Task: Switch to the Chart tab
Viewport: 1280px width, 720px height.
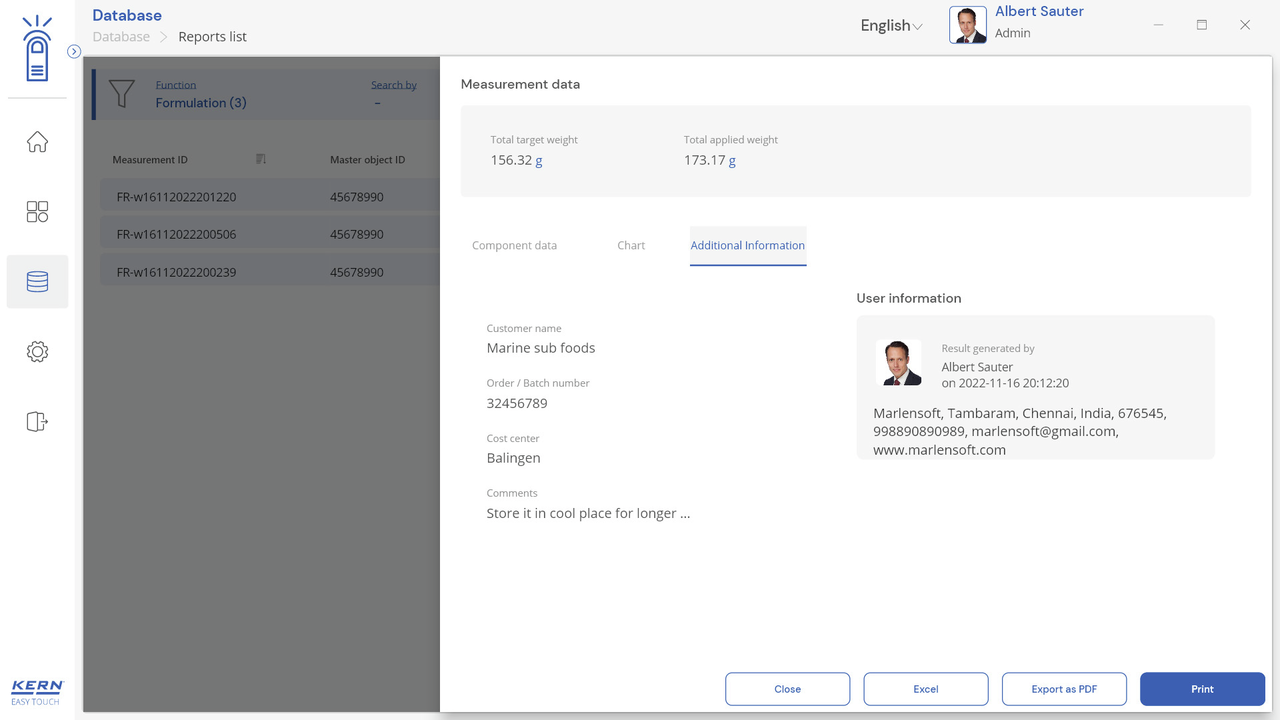Action: [631, 245]
